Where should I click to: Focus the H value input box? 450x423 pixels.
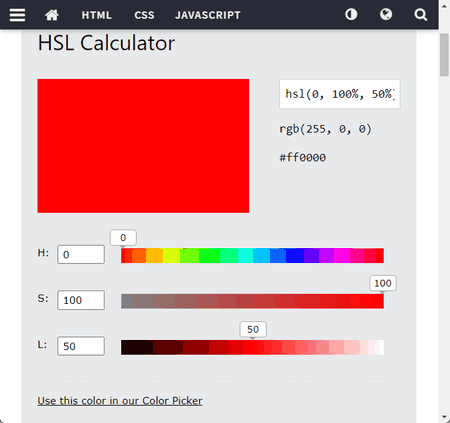(x=81, y=254)
